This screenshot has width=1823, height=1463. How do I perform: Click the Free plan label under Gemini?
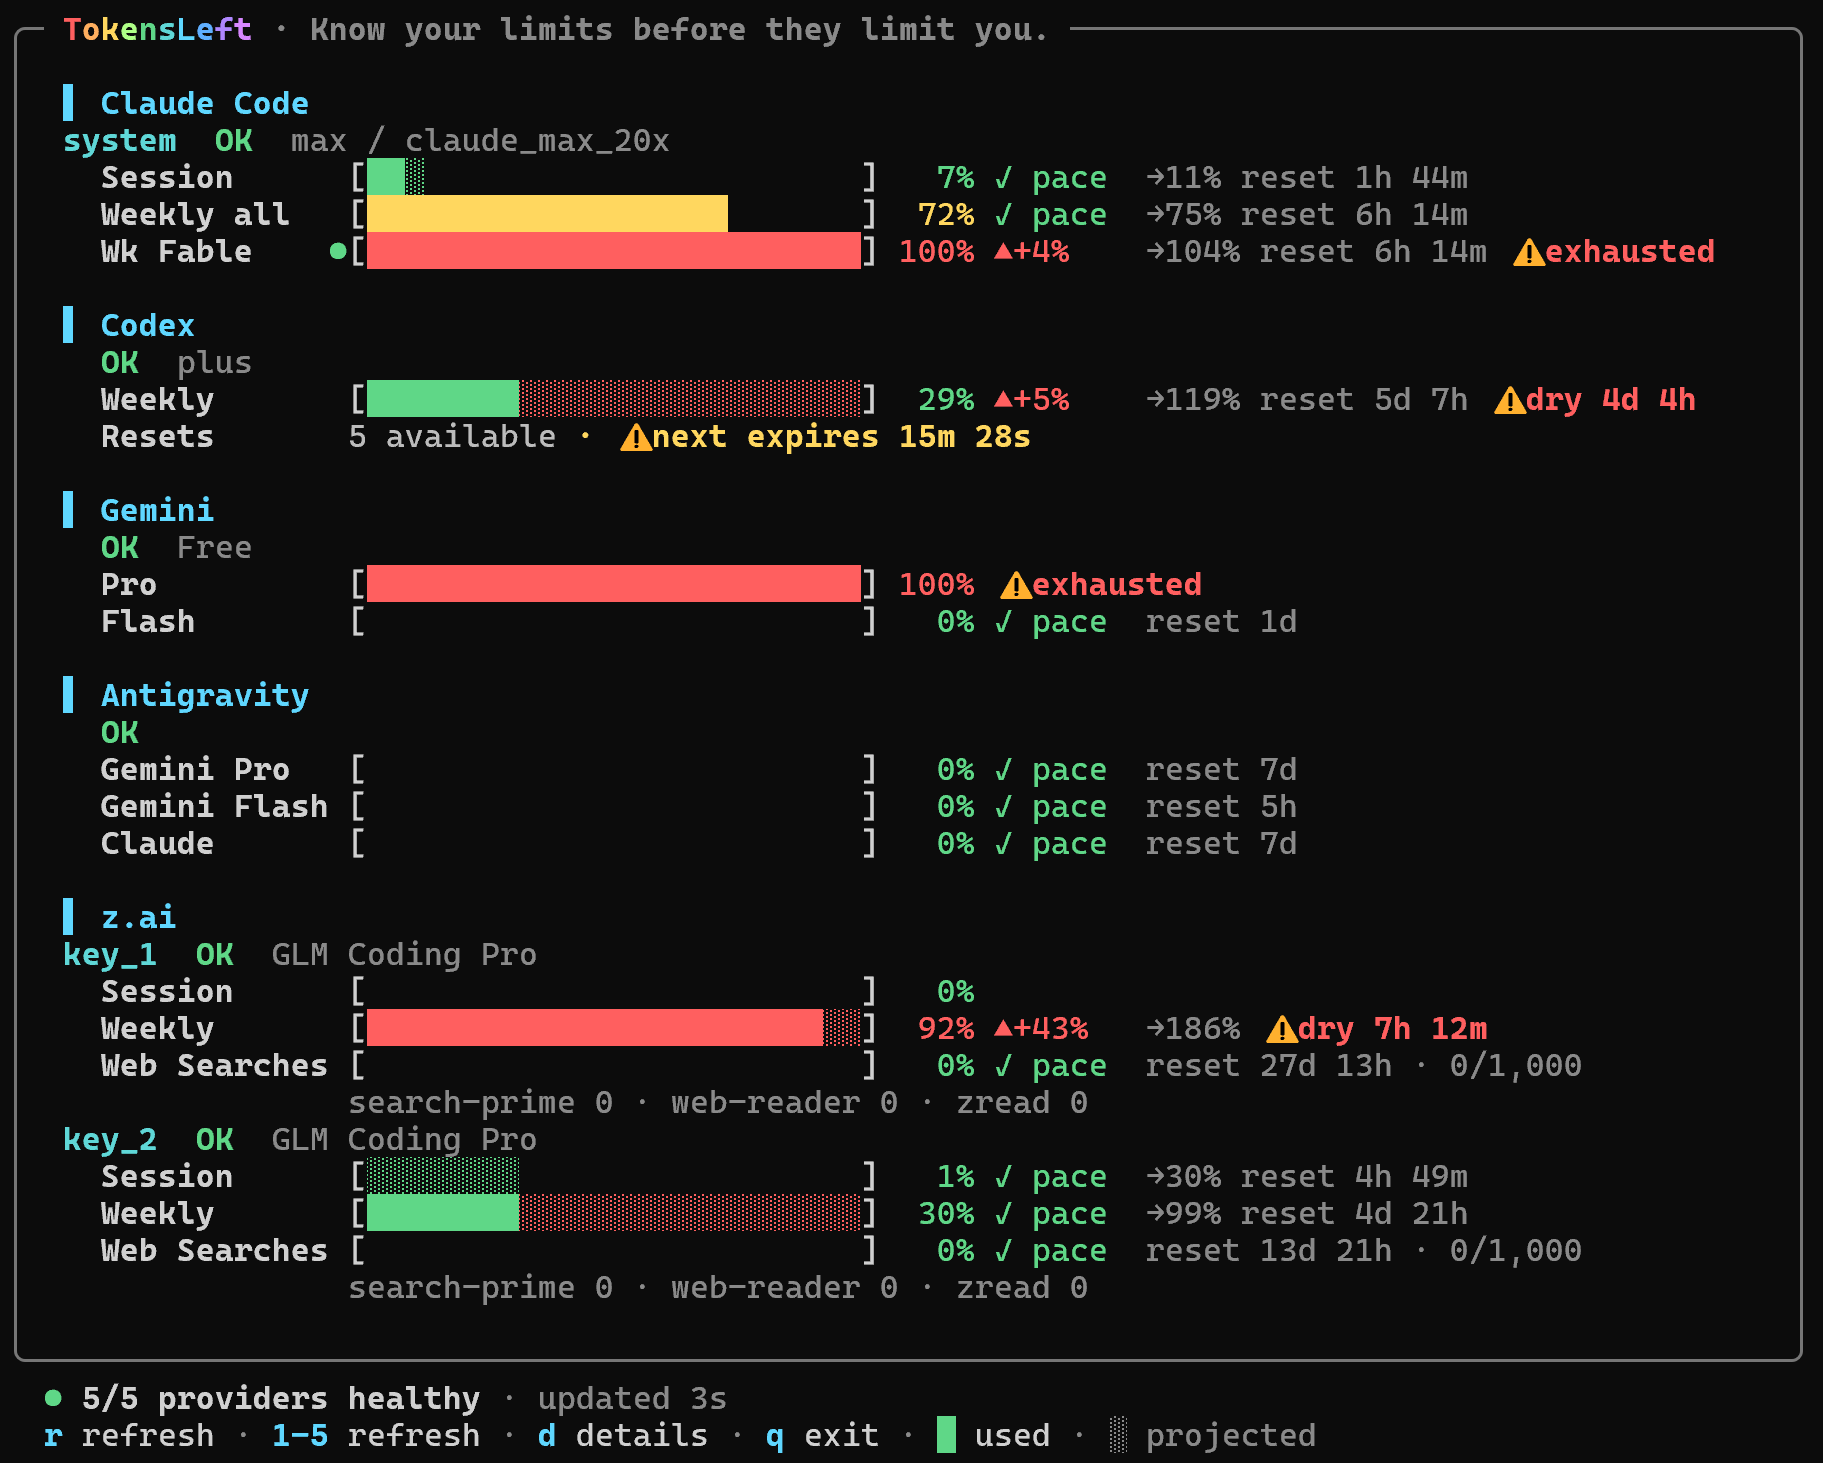coord(214,548)
